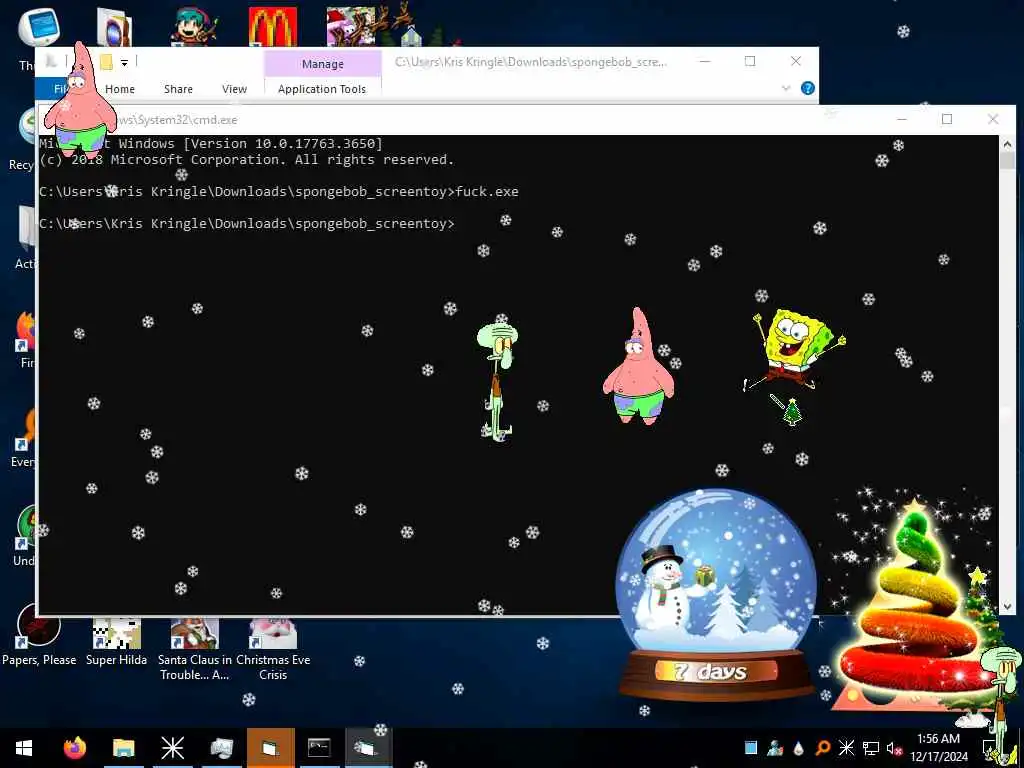Screen dimensions: 1024x768
Task: Click the Explorer help question mark icon
Action: (x=808, y=88)
